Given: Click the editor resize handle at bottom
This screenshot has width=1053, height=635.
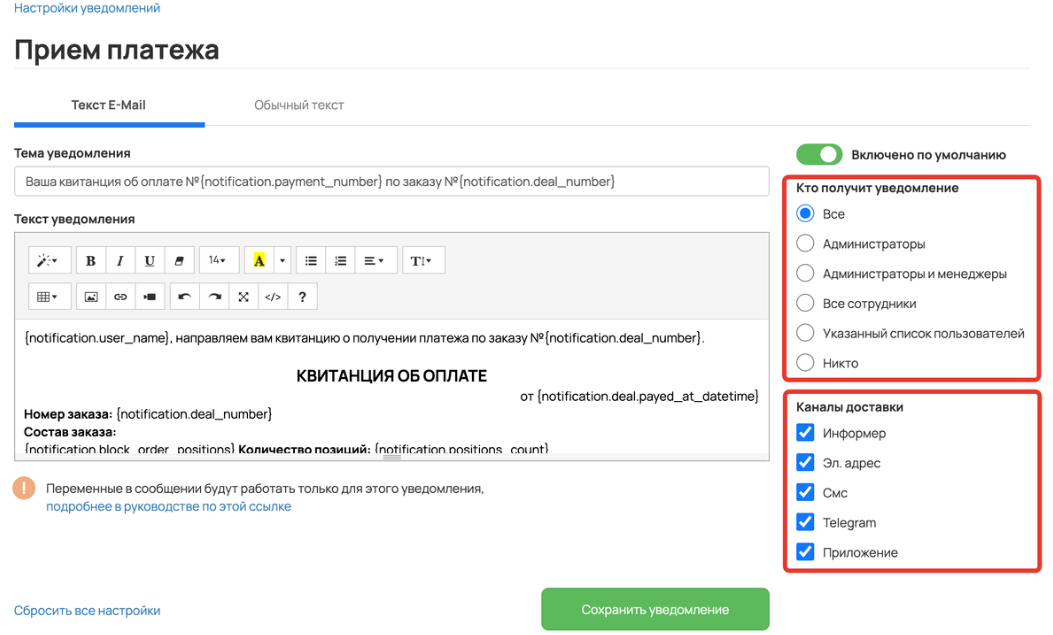Looking at the screenshot, I should click(x=392, y=457).
